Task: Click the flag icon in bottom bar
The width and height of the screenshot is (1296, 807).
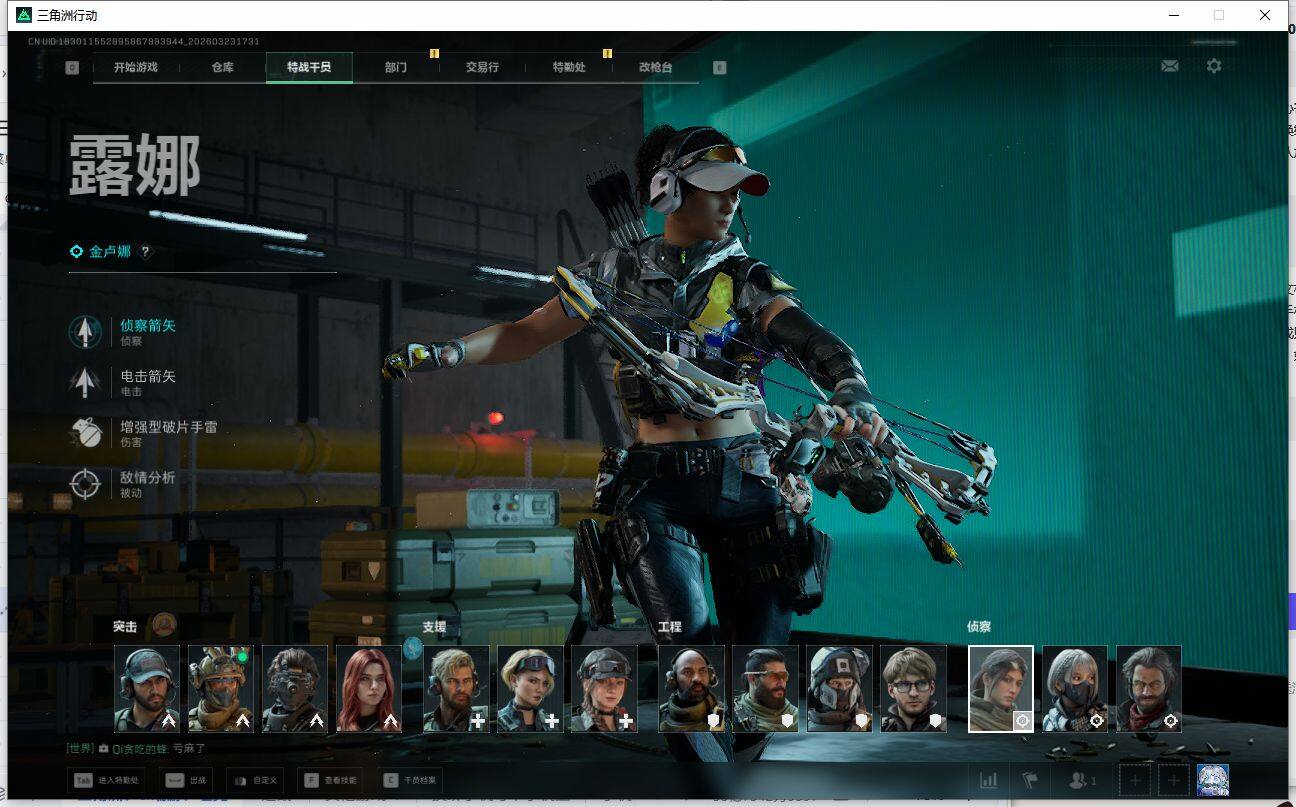Action: [1030, 780]
